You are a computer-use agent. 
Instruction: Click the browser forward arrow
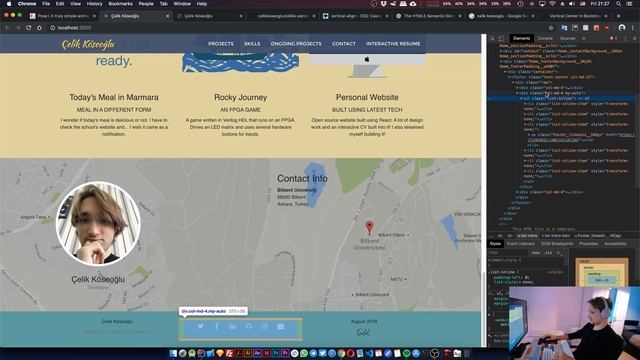click(18, 28)
